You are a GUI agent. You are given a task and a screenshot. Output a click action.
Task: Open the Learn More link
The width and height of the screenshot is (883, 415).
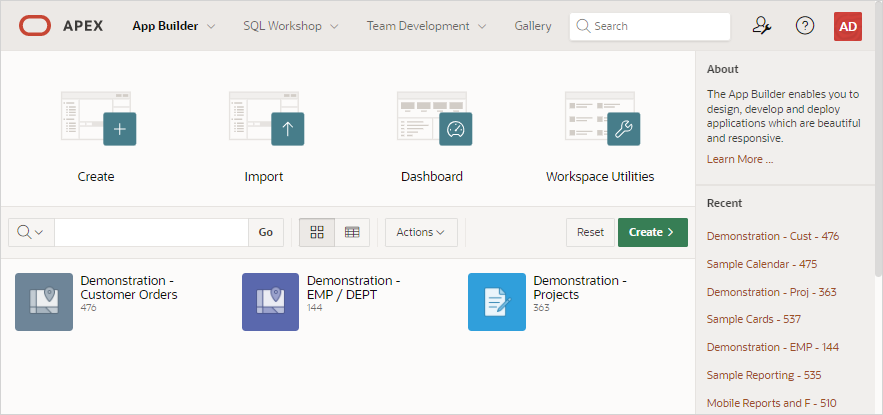click(740, 159)
